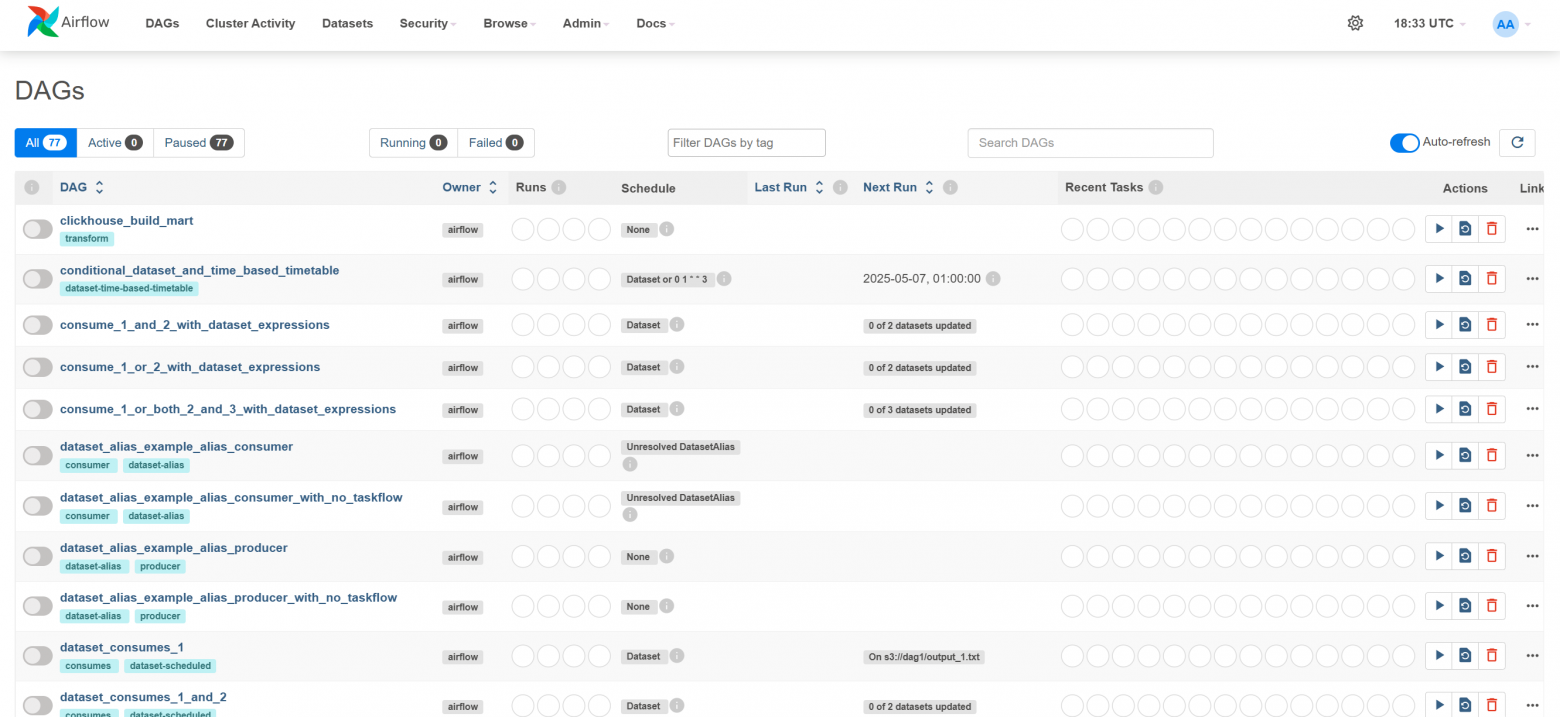The image size is (1560, 717).
Task: Trigger dataset_alias_example_alias_producer_with_no_taskflow DAG
Action: pos(1439,606)
